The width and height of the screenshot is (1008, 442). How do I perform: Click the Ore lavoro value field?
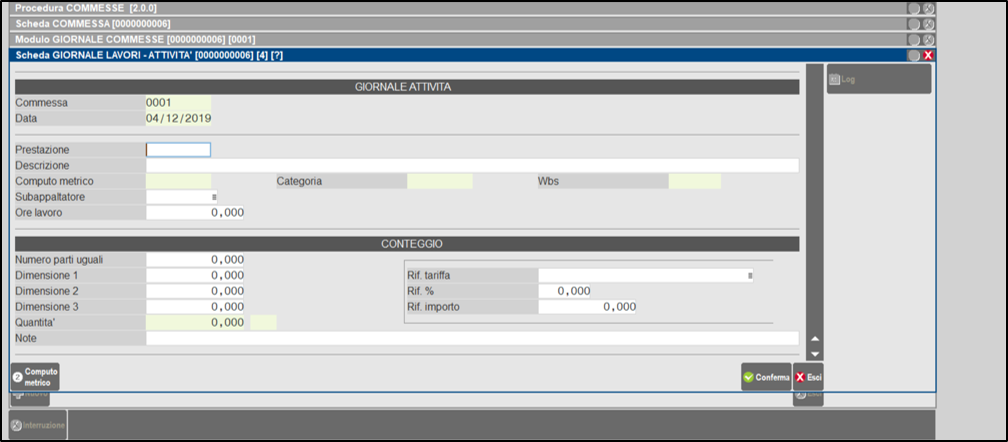(x=195, y=213)
